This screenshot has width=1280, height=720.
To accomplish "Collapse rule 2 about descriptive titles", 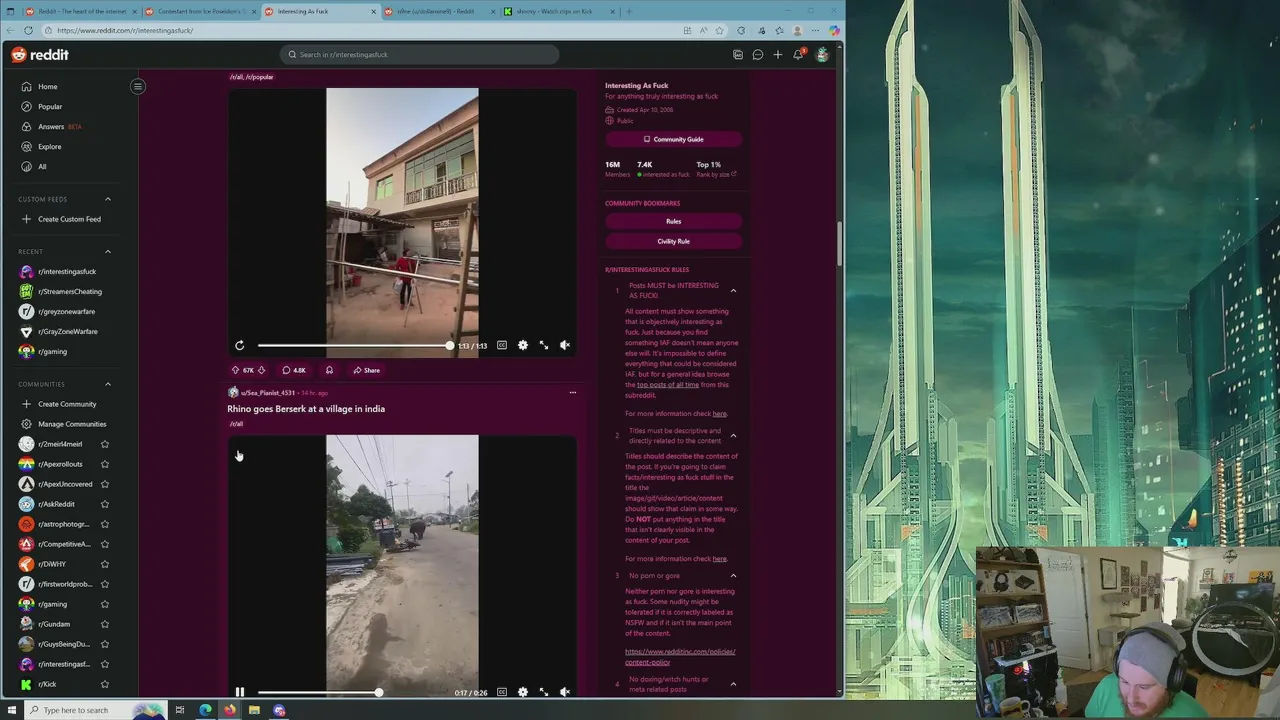I will tap(733, 436).
